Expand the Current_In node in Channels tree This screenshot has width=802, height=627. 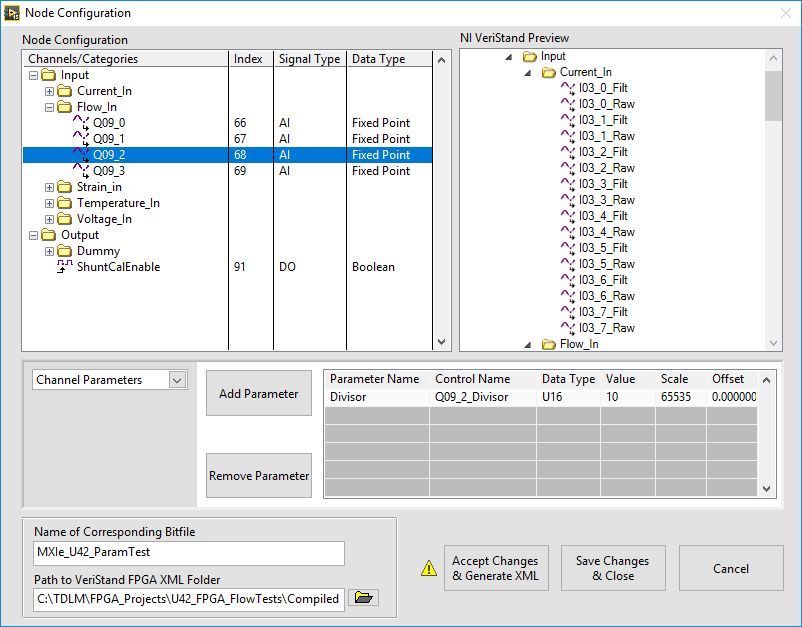coord(49,92)
